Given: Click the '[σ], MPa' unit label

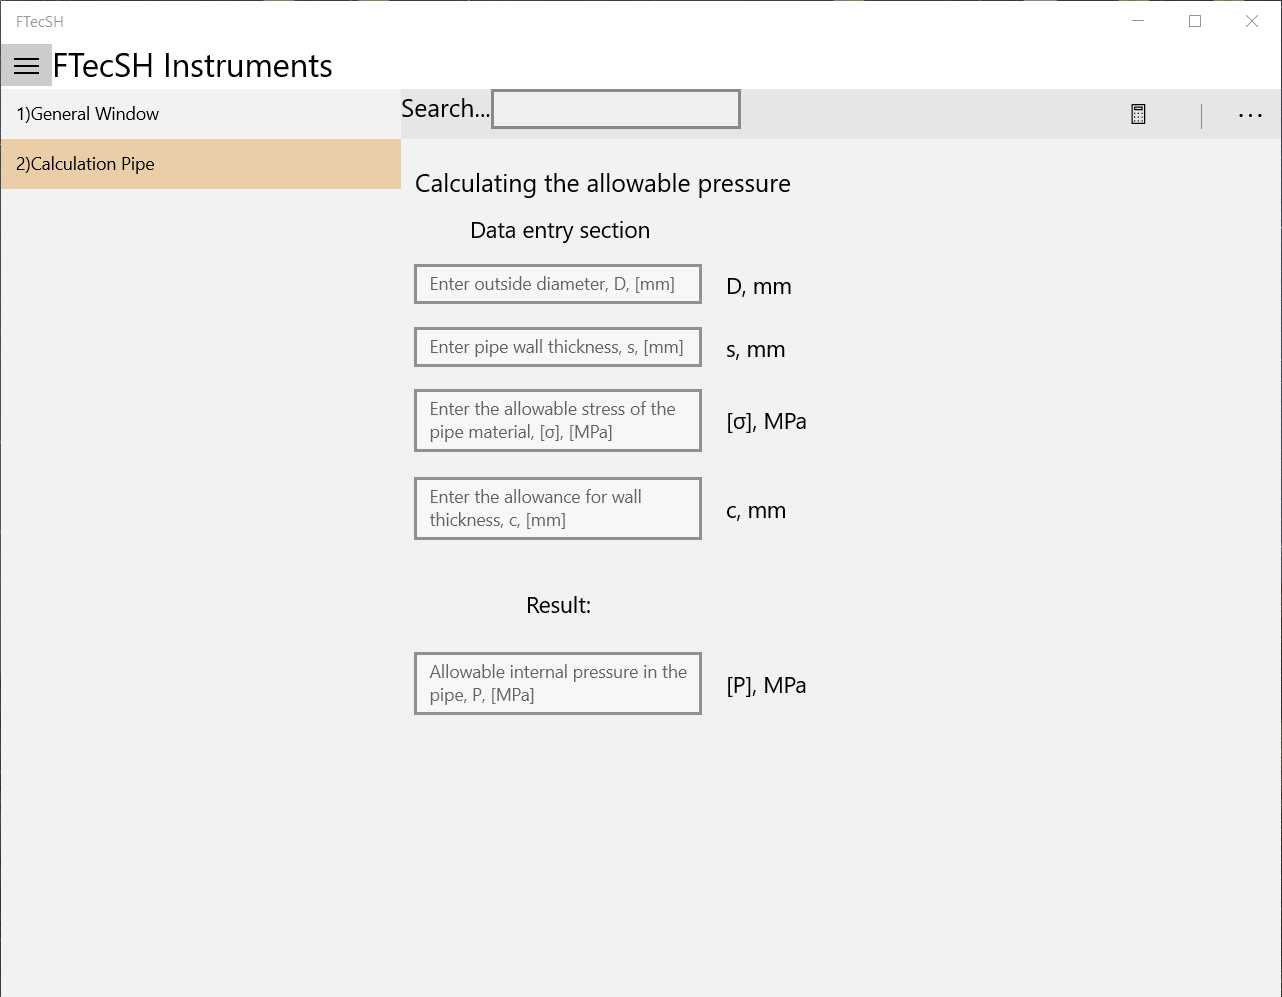Looking at the screenshot, I should point(766,422).
